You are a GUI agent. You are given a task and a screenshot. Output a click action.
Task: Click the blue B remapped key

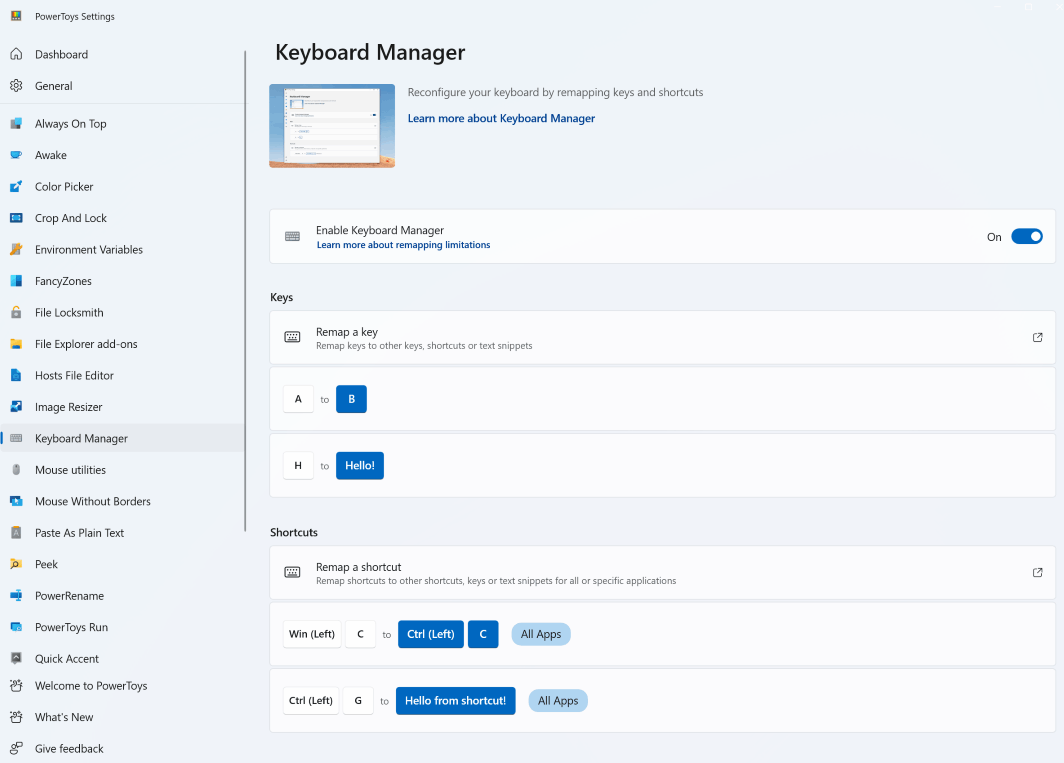click(352, 399)
